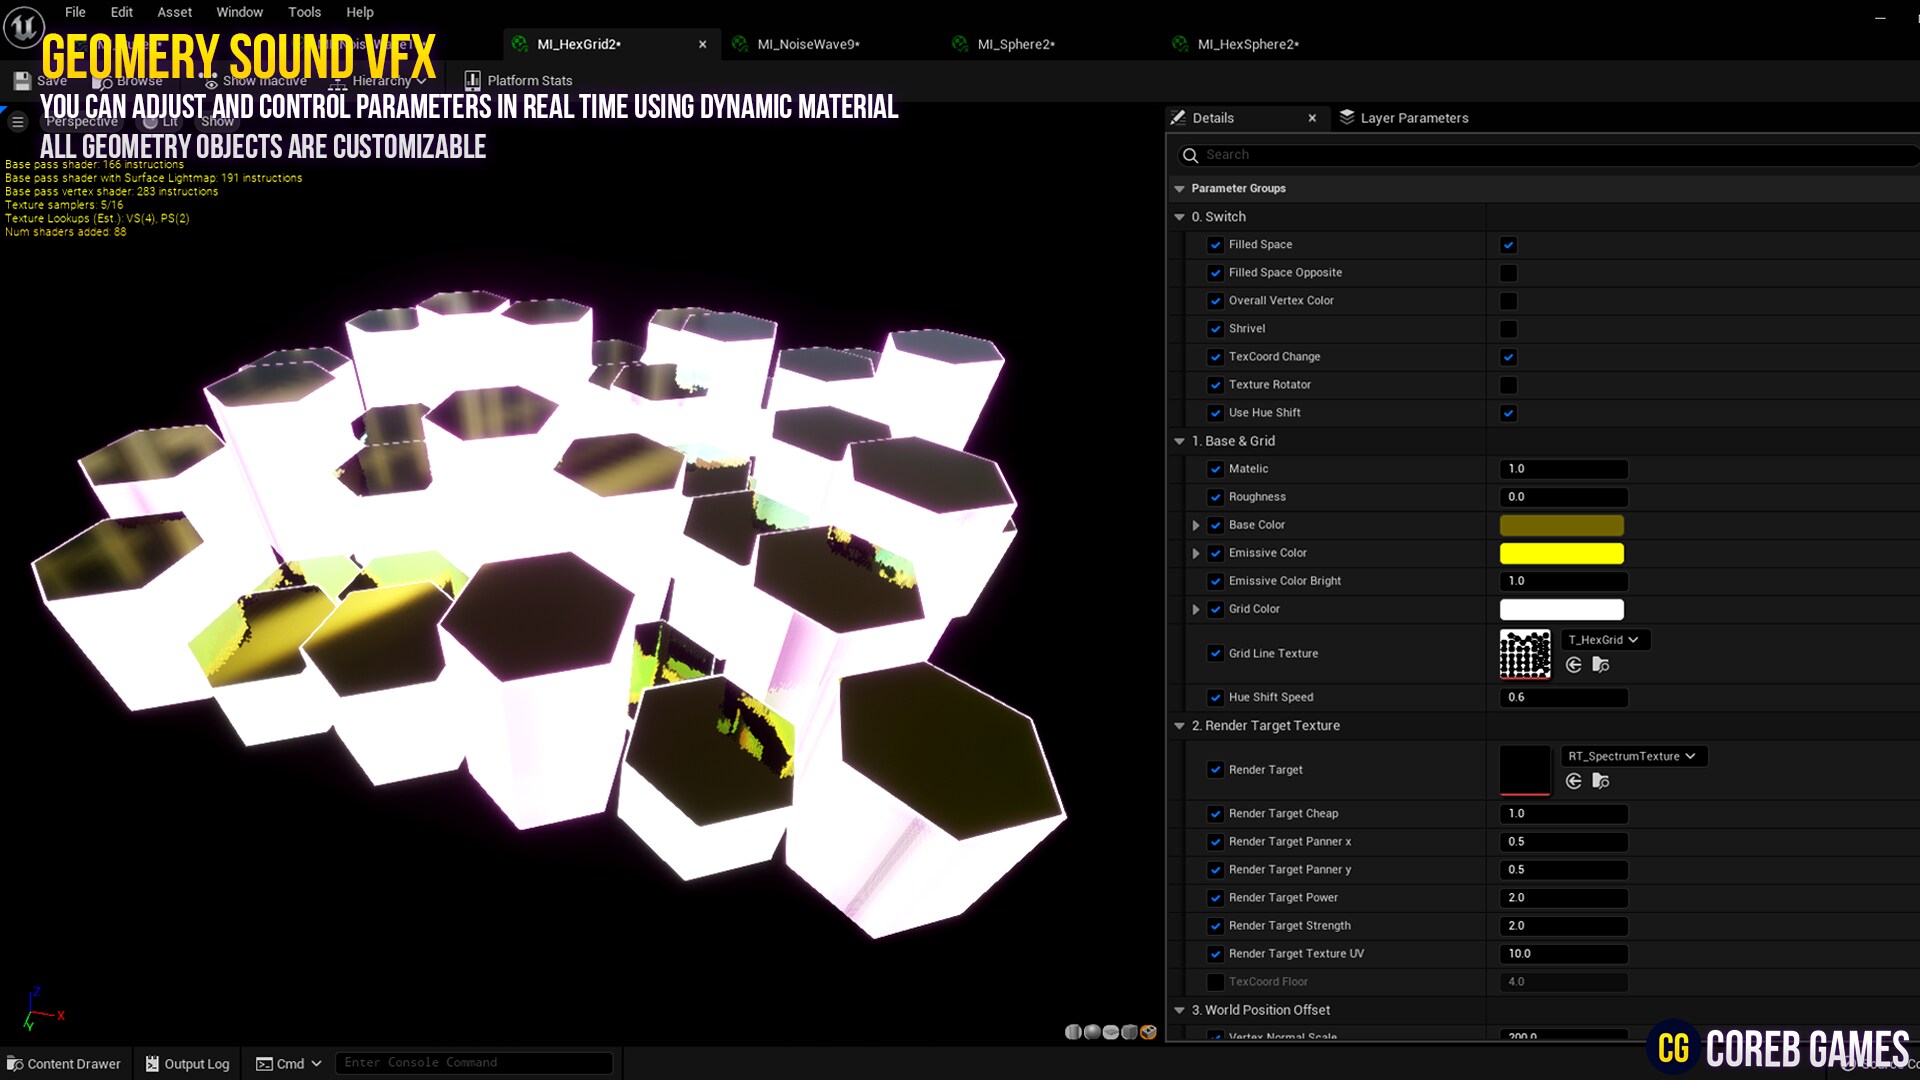Enable the Shrivel switch value checkbox
Viewport: 1920px width, 1080px height.
pyautogui.click(x=1508, y=329)
